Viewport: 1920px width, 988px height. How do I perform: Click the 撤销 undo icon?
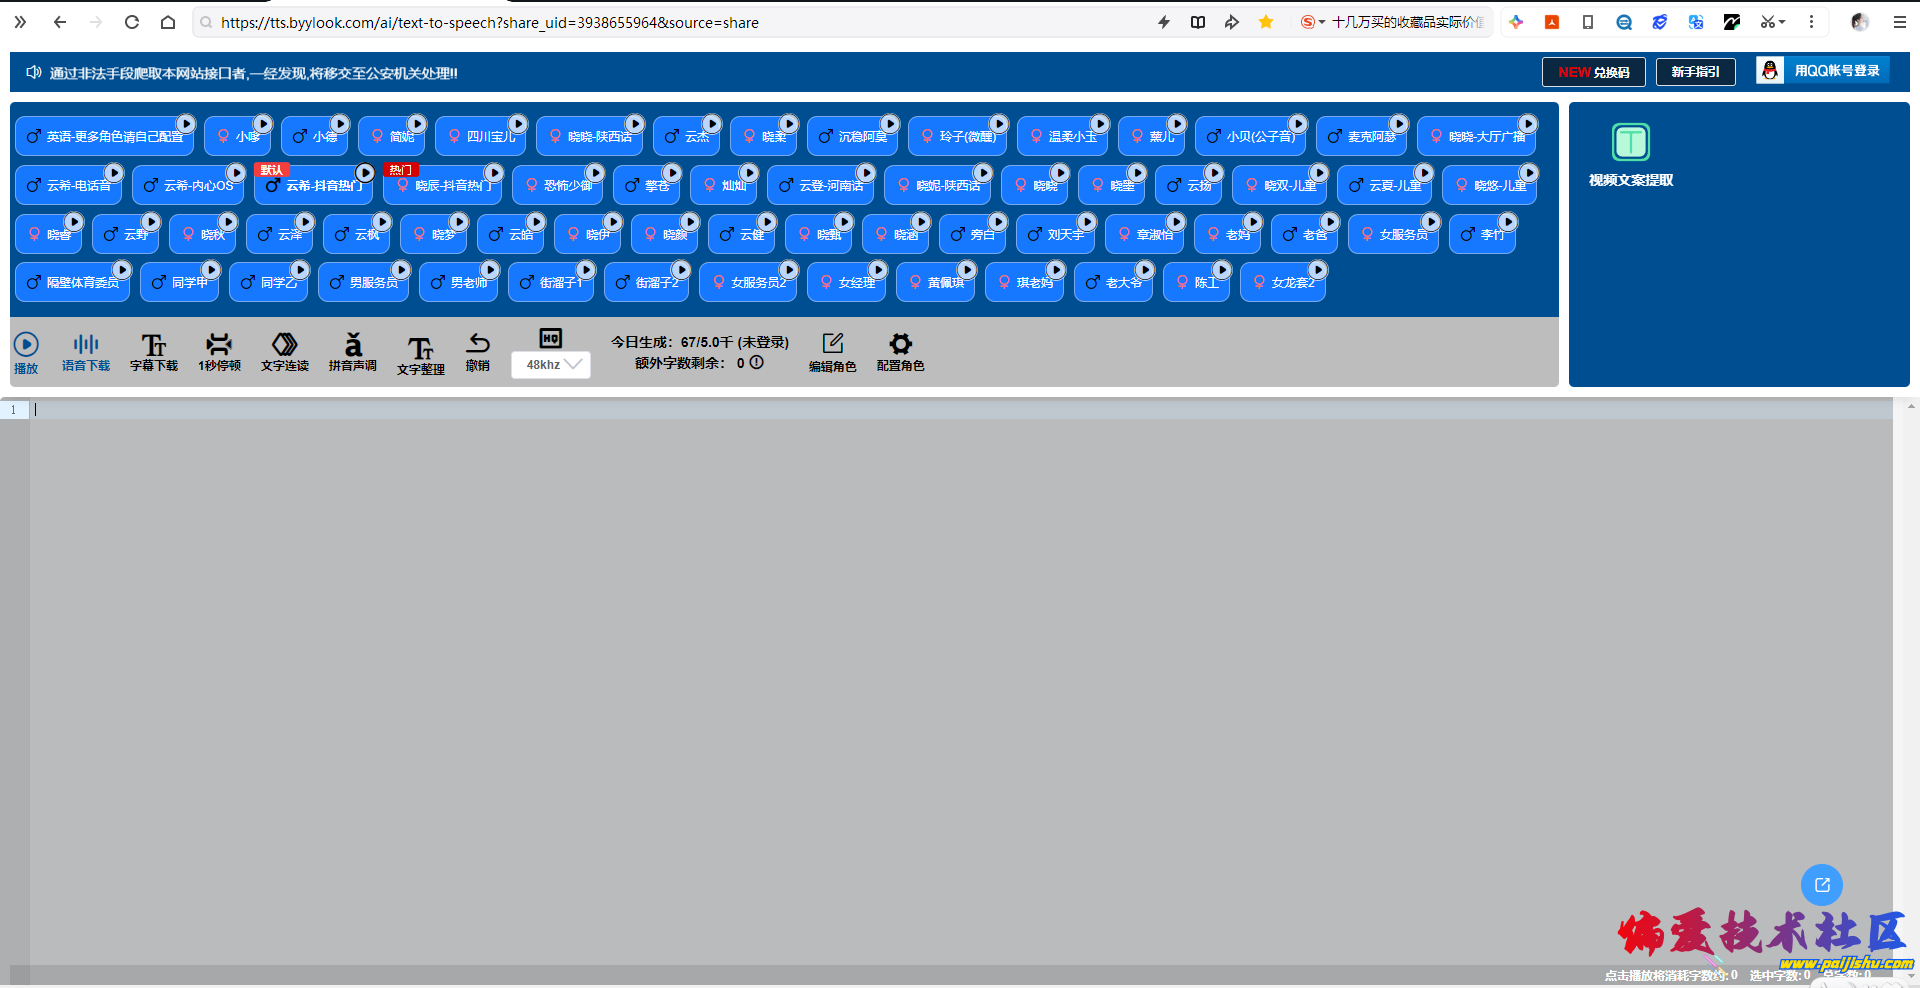click(478, 346)
